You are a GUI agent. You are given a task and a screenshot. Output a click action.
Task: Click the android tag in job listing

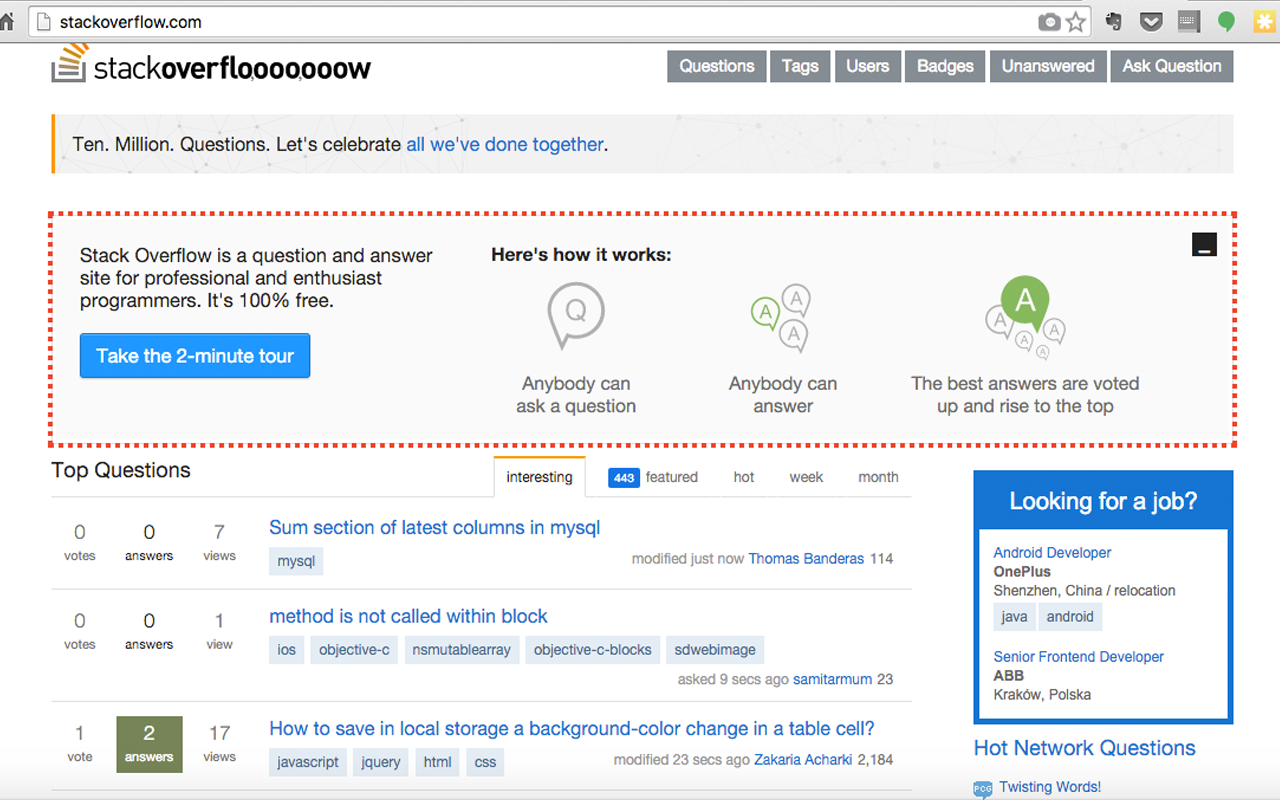click(1070, 617)
